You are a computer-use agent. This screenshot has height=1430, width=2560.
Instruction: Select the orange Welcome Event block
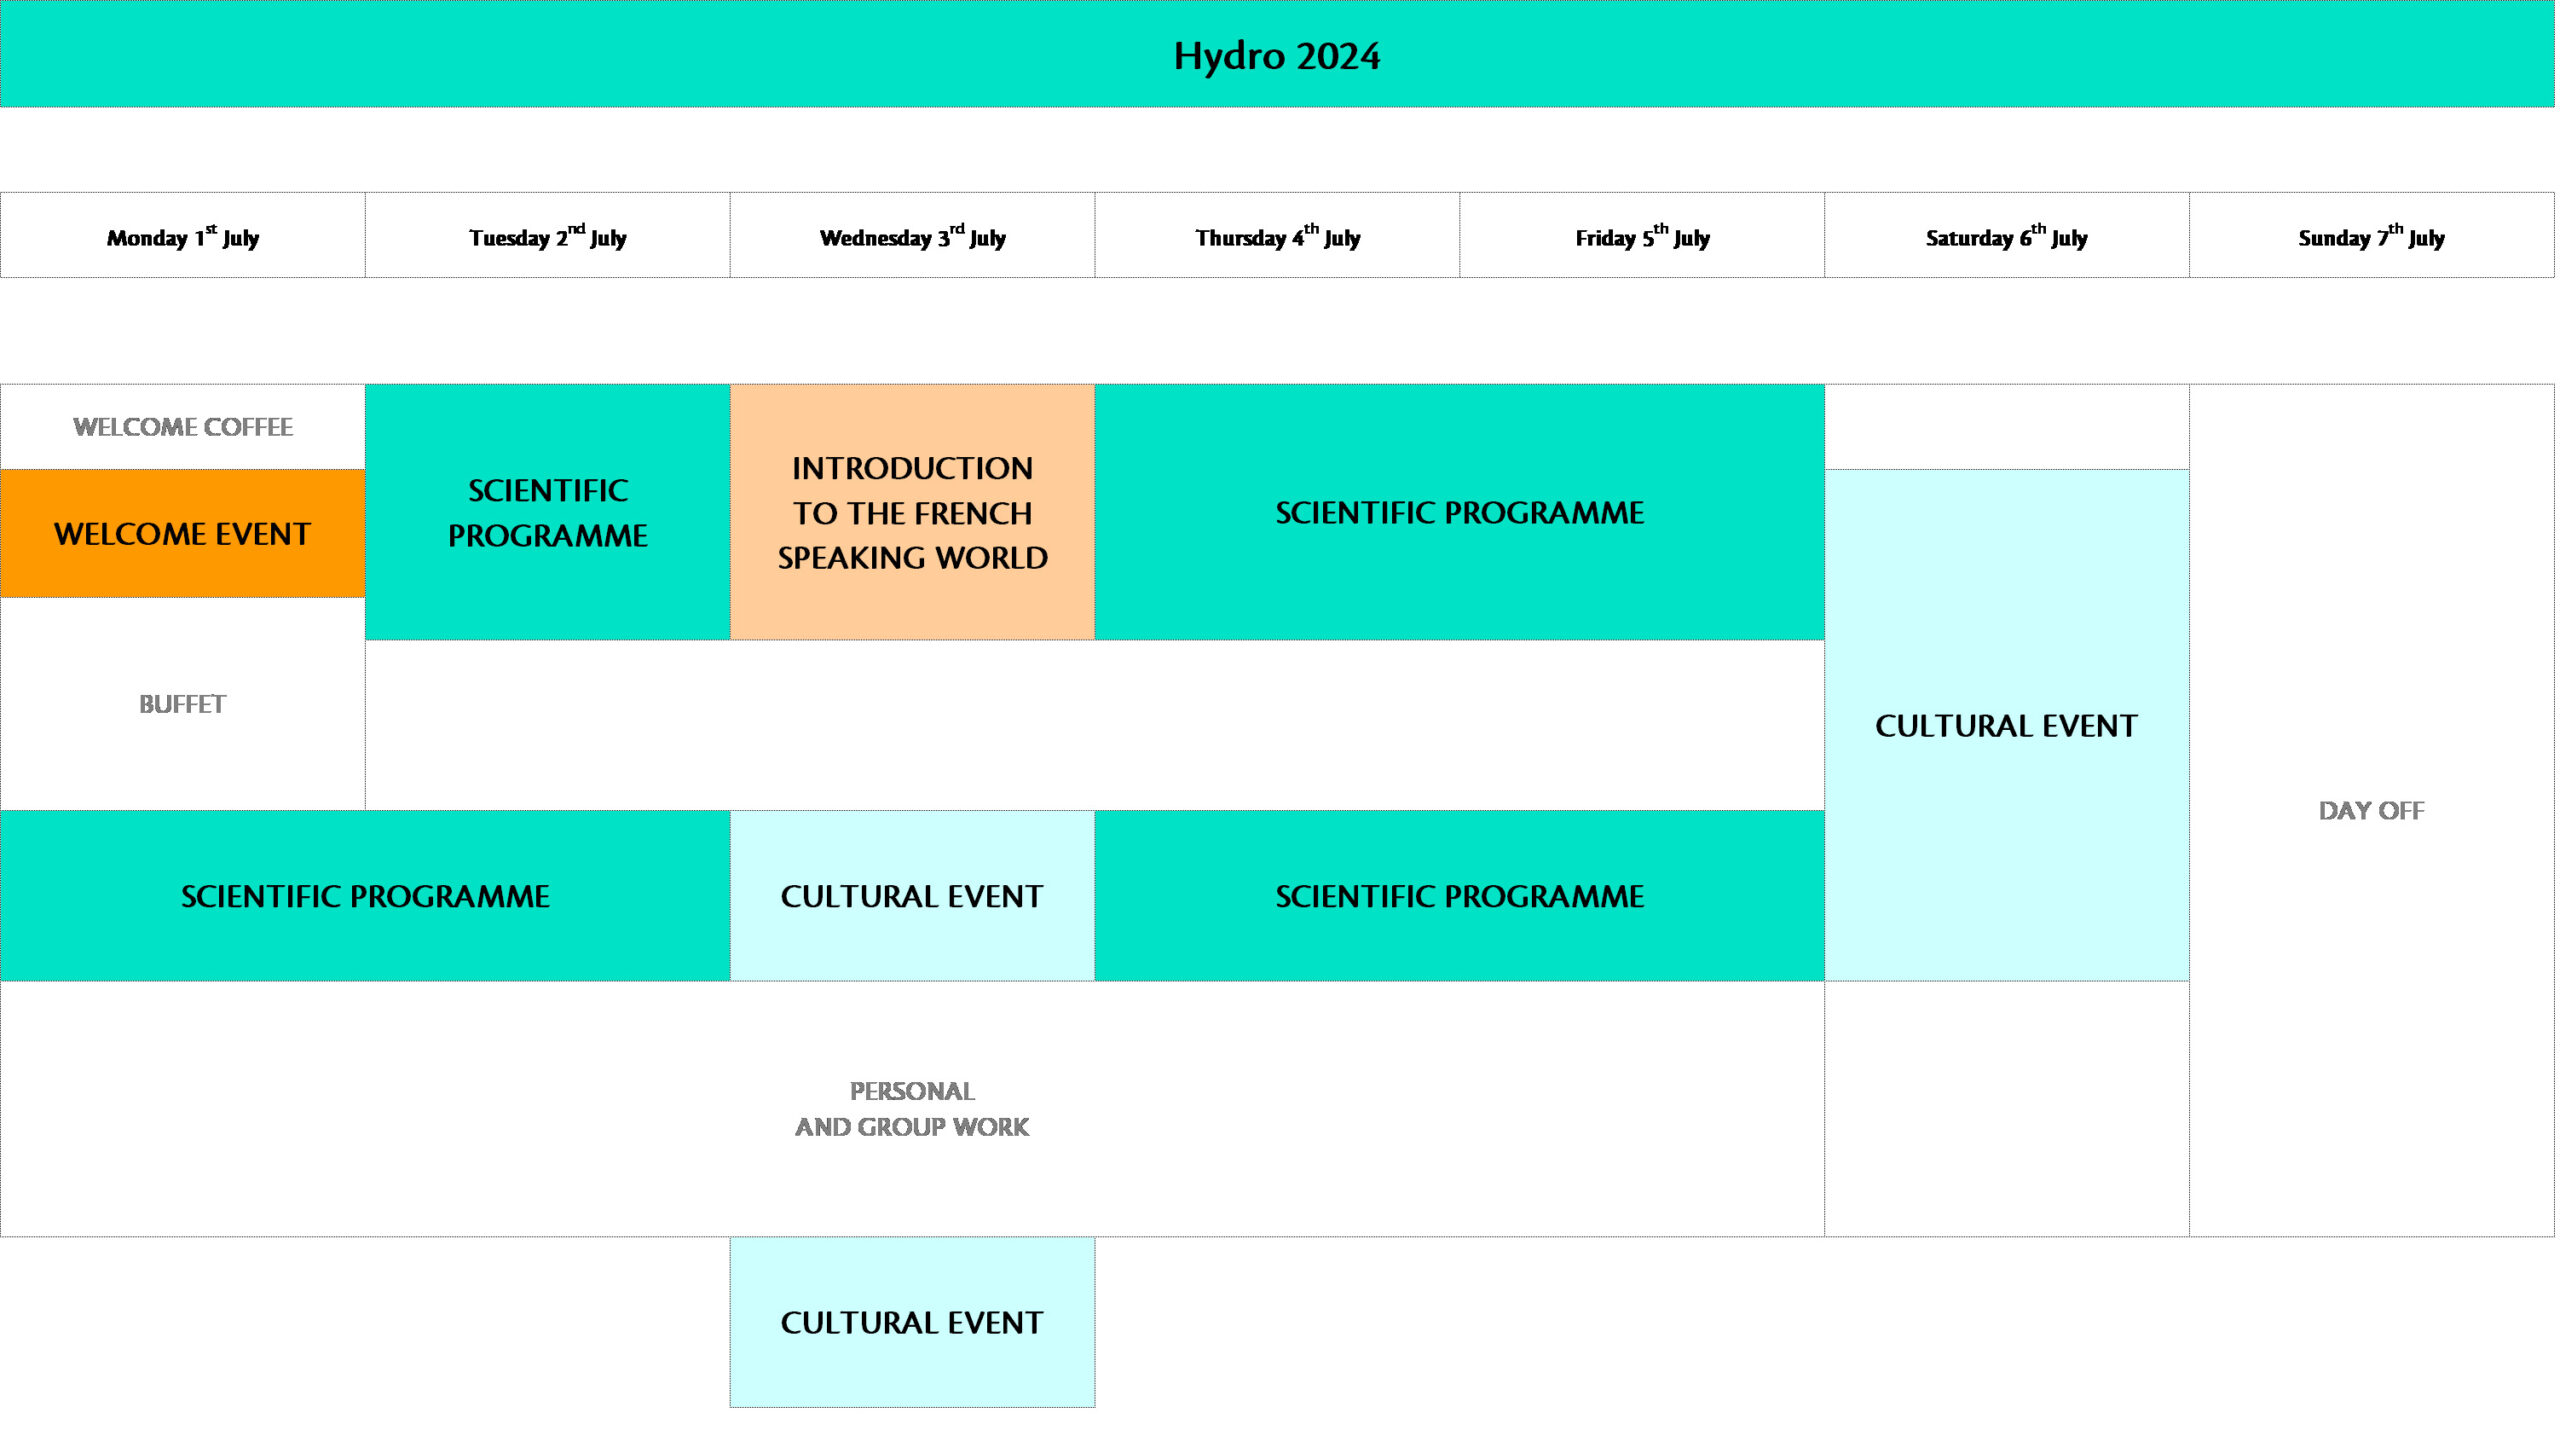click(x=183, y=534)
